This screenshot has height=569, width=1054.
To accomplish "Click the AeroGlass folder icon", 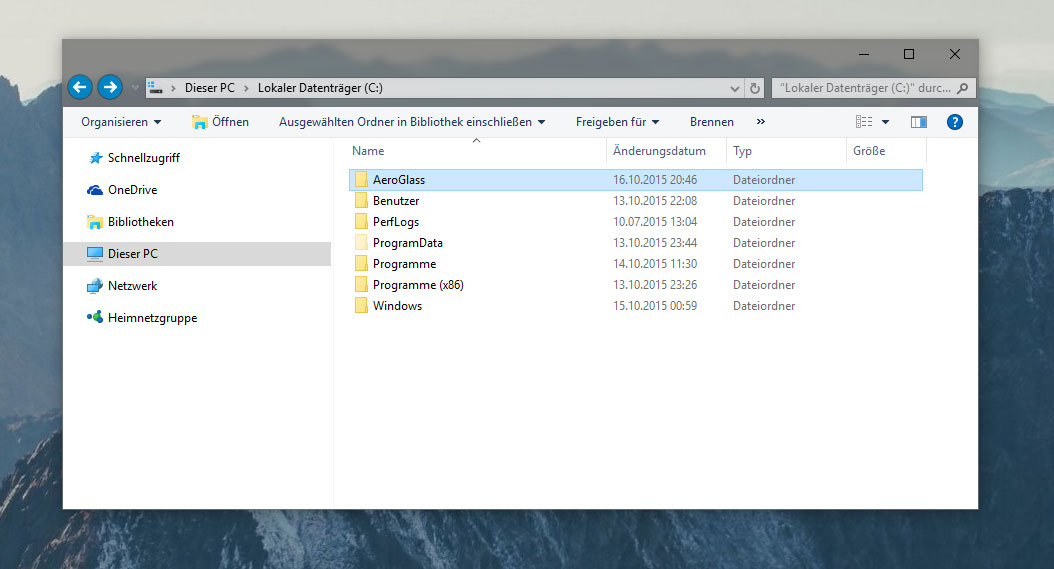I will [x=361, y=180].
